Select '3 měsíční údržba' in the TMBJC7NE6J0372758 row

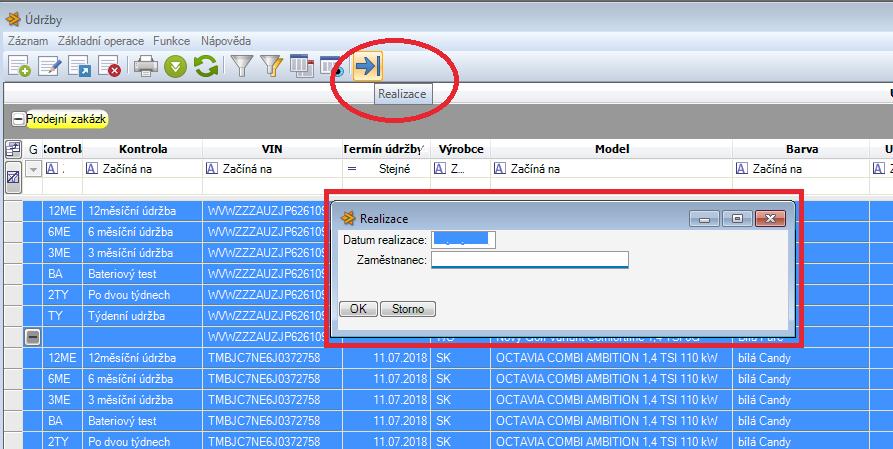142,400
